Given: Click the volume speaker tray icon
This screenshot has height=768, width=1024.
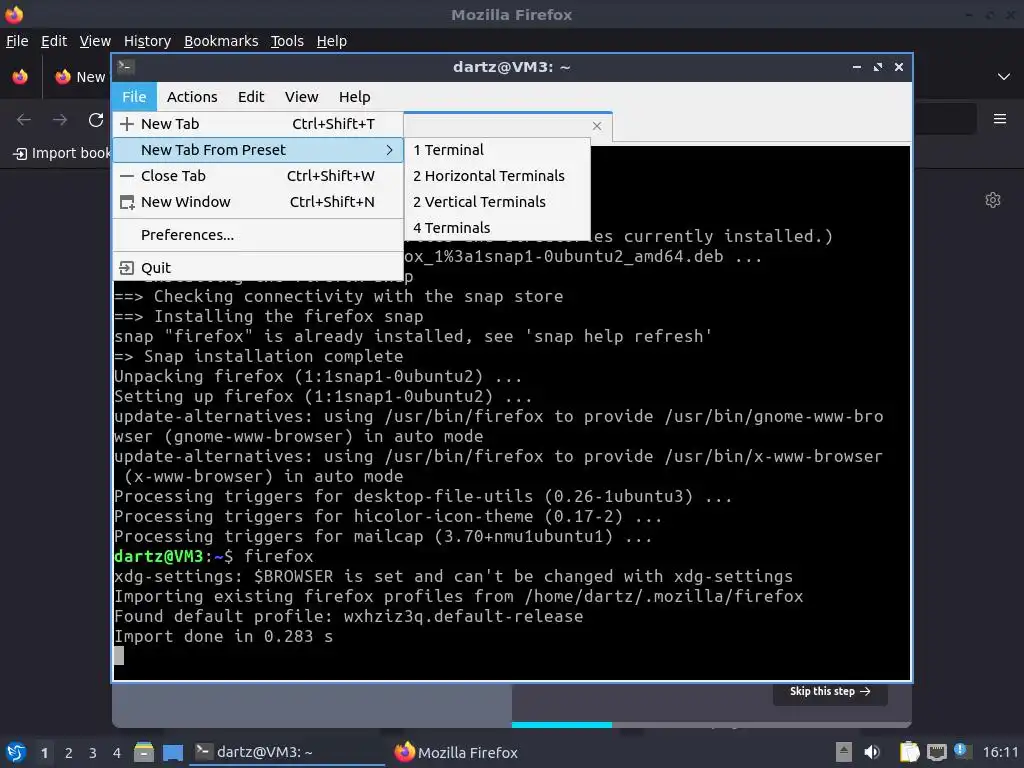Looking at the screenshot, I should pyautogui.click(x=872, y=752).
